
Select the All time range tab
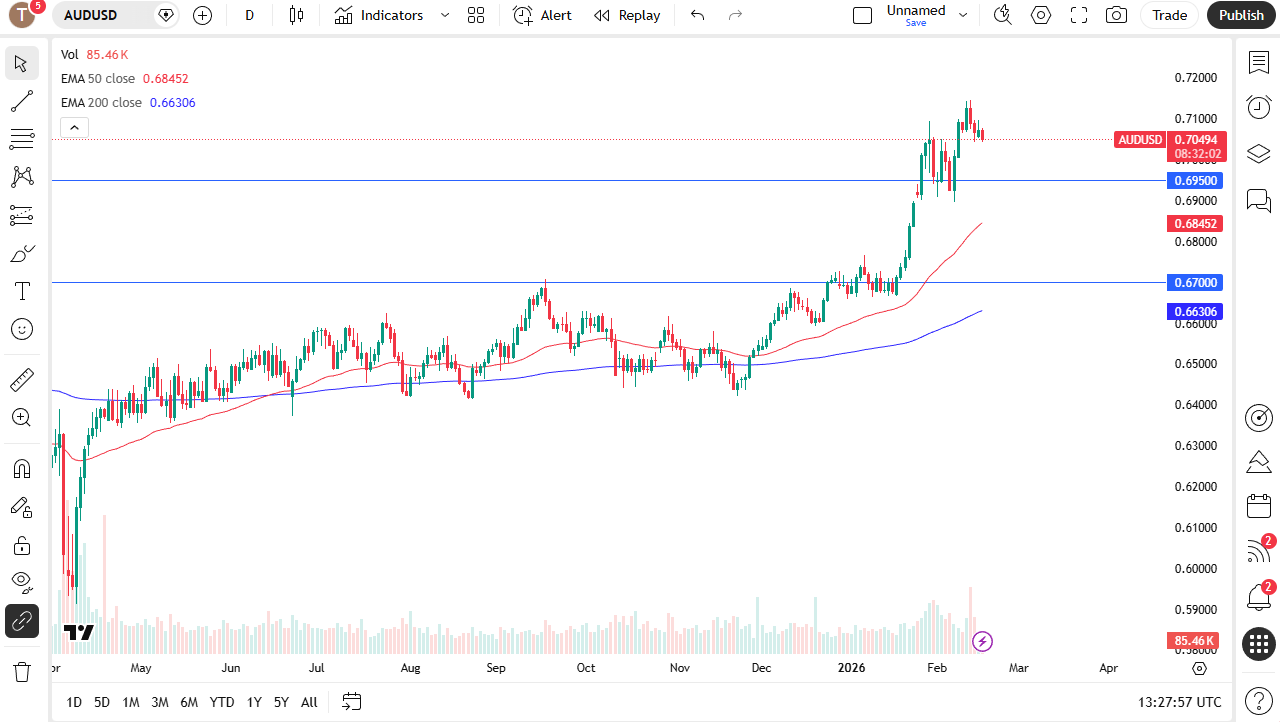tap(309, 702)
